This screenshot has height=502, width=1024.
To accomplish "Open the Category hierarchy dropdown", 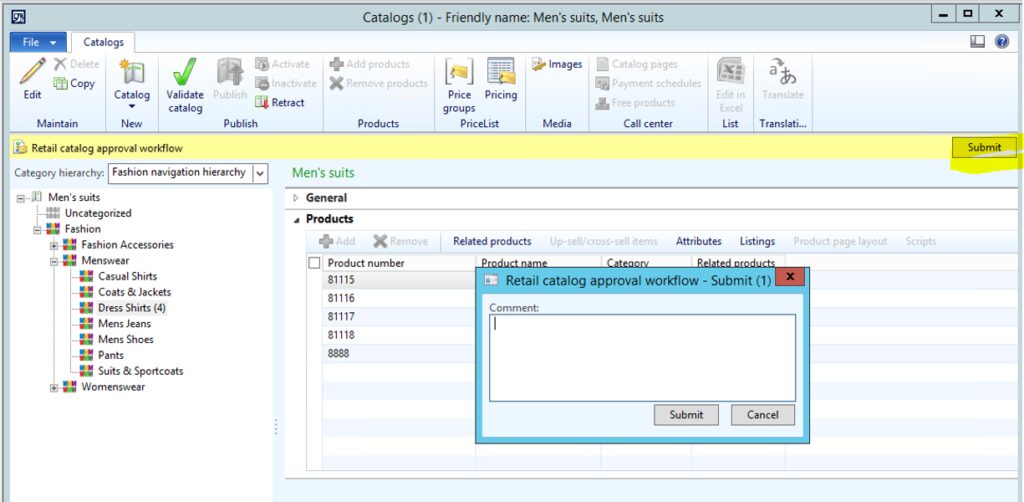I will coord(260,173).
